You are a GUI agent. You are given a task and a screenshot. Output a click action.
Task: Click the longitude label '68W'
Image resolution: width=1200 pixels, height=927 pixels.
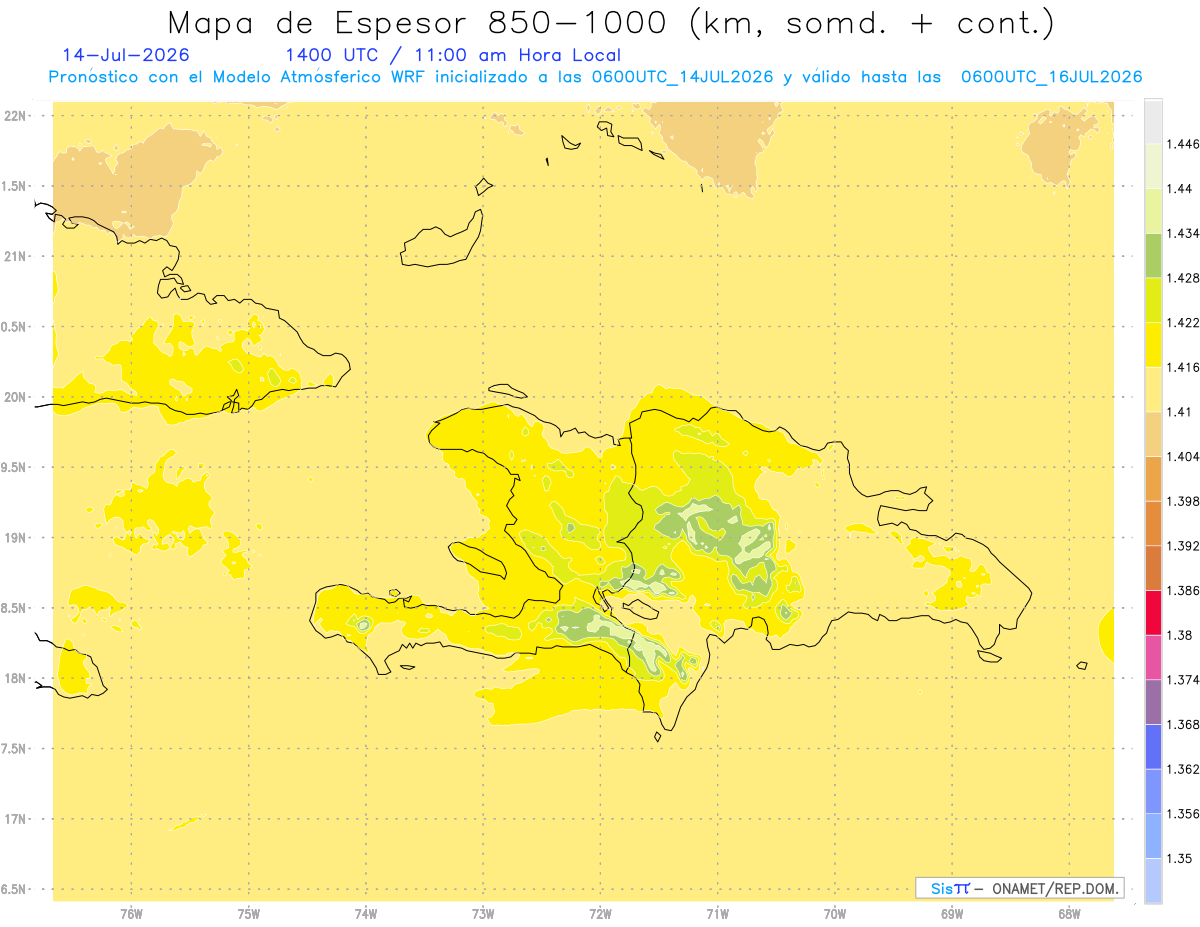pyautogui.click(x=1069, y=913)
